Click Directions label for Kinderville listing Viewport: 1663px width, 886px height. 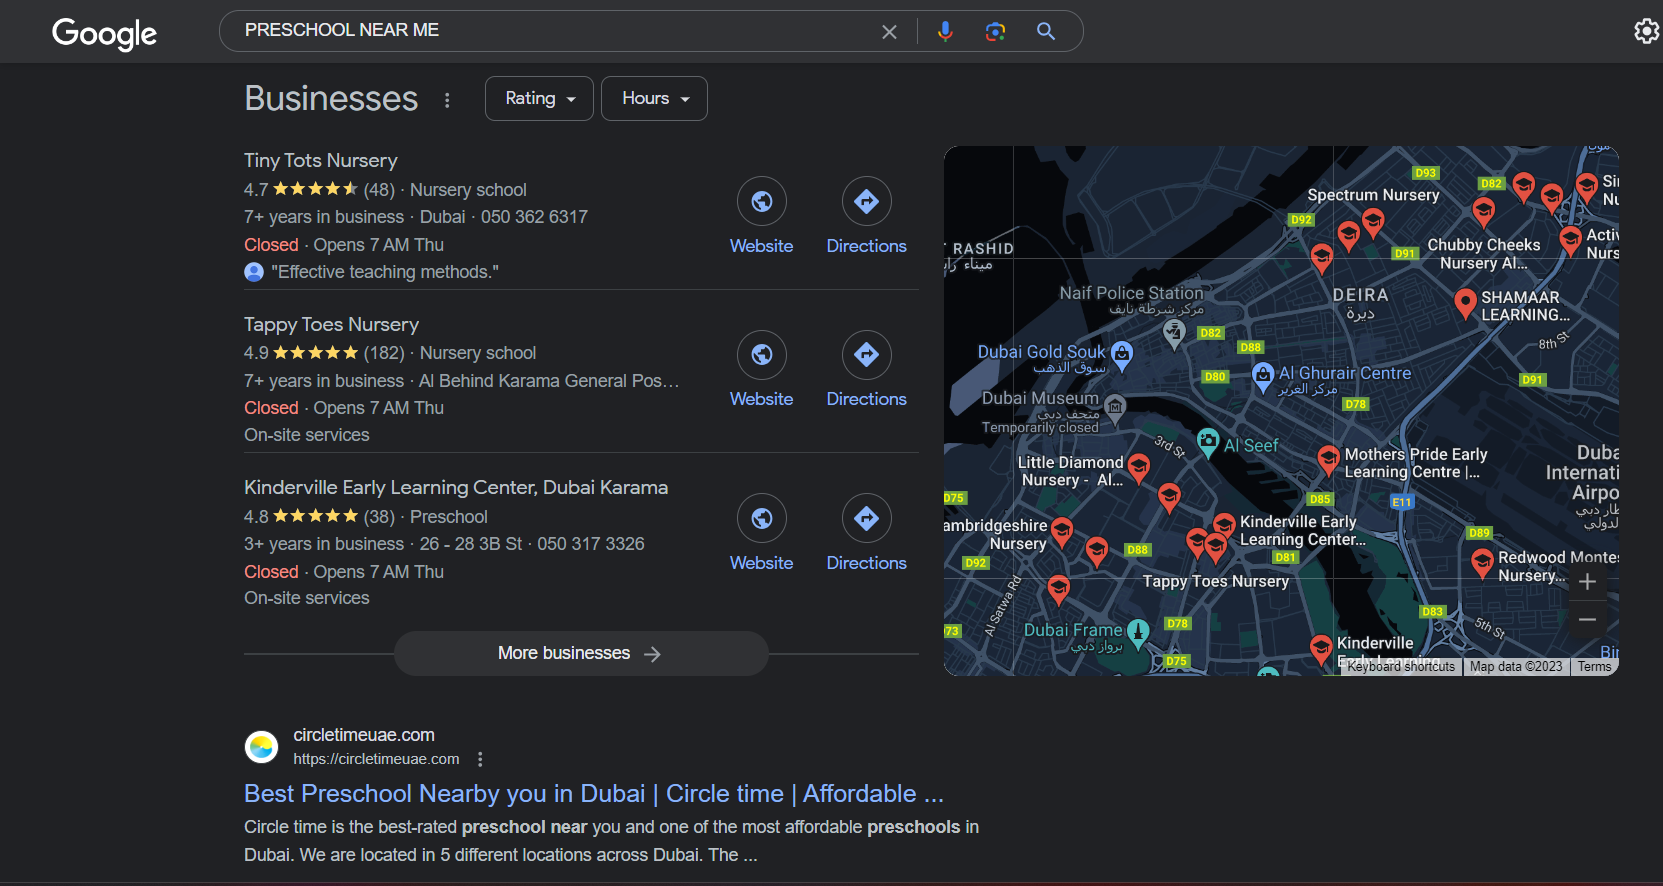pyautogui.click(x=867, y=563)
